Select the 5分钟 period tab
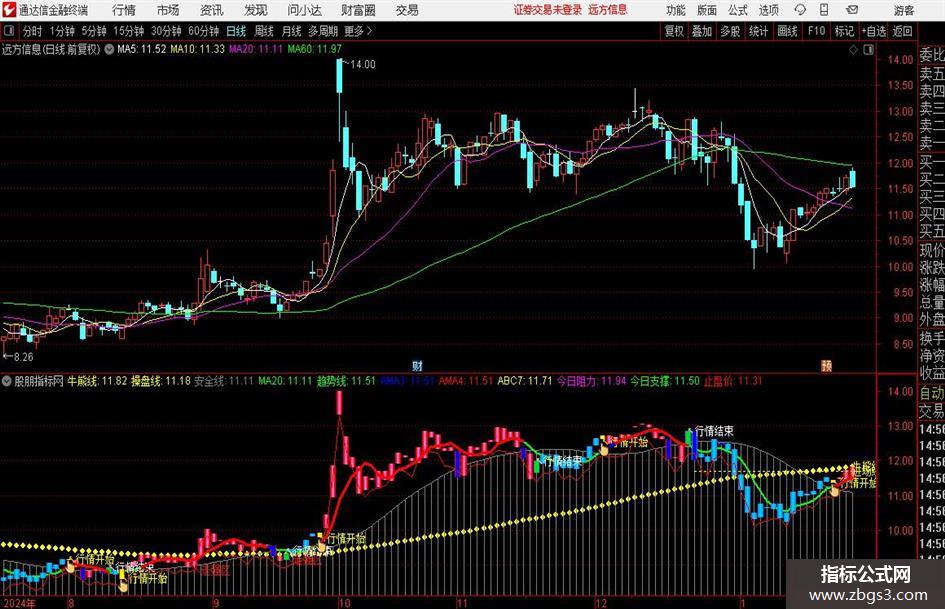The height and width of the screenshot is (609, 945). [94, 31]
